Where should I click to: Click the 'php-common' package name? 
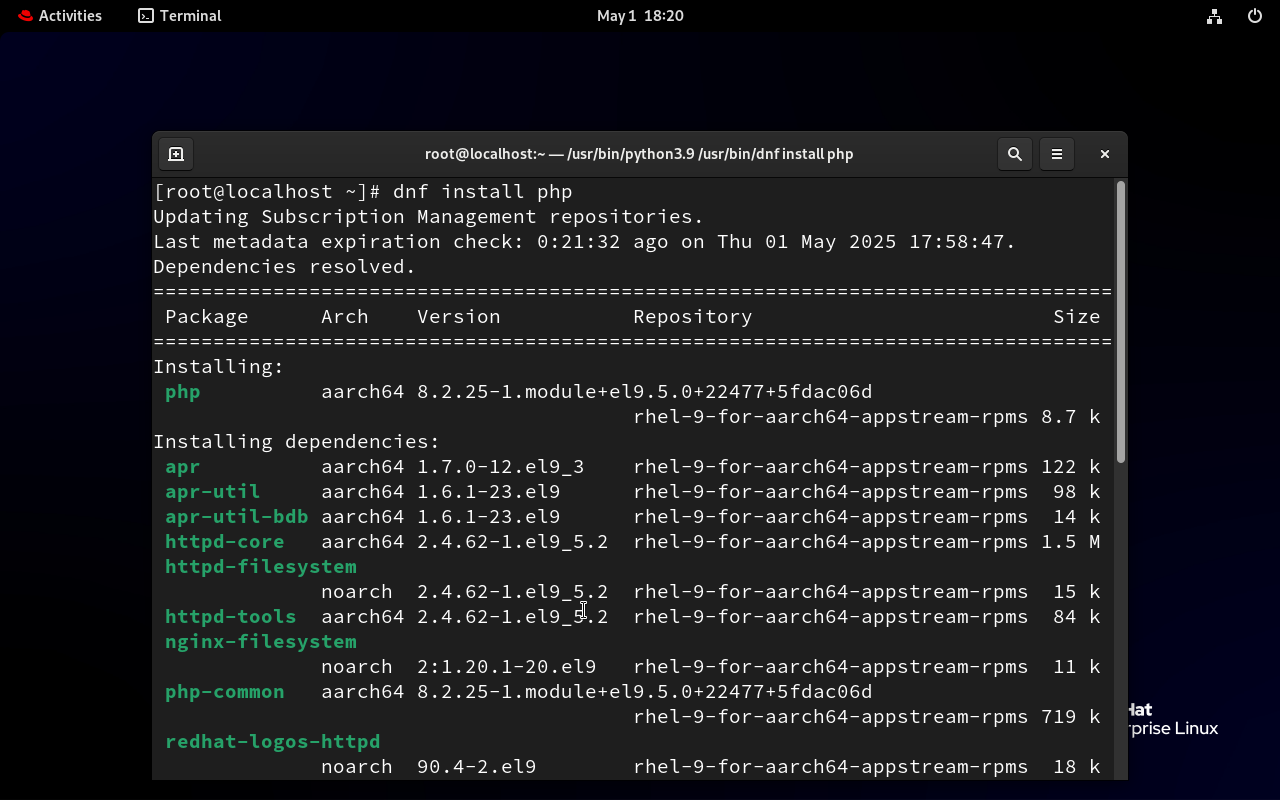pos(225,692)
